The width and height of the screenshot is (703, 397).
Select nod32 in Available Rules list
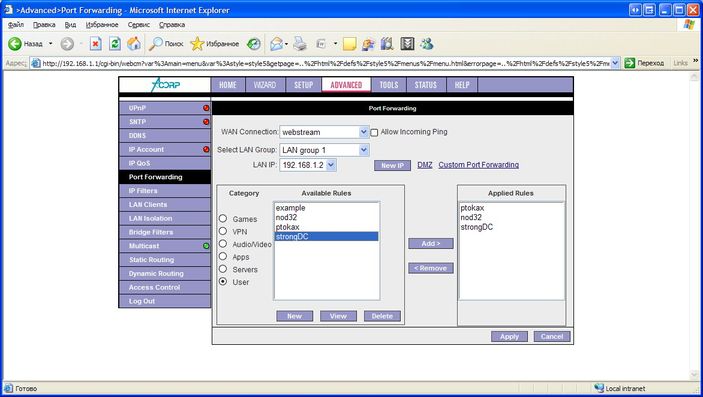point(326,217)
